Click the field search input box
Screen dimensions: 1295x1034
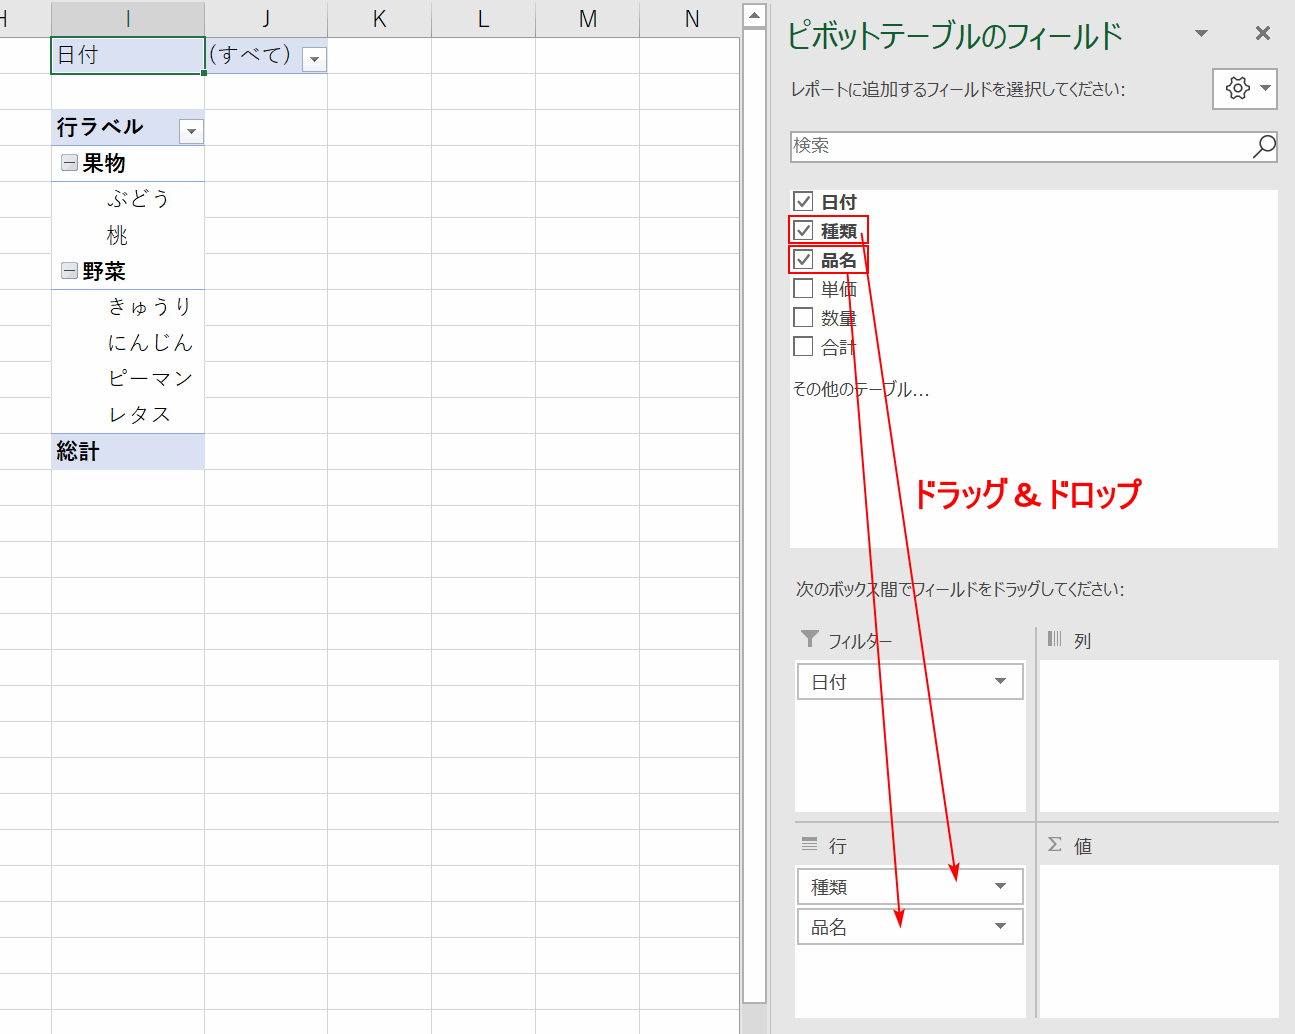tap(1020, 146)
